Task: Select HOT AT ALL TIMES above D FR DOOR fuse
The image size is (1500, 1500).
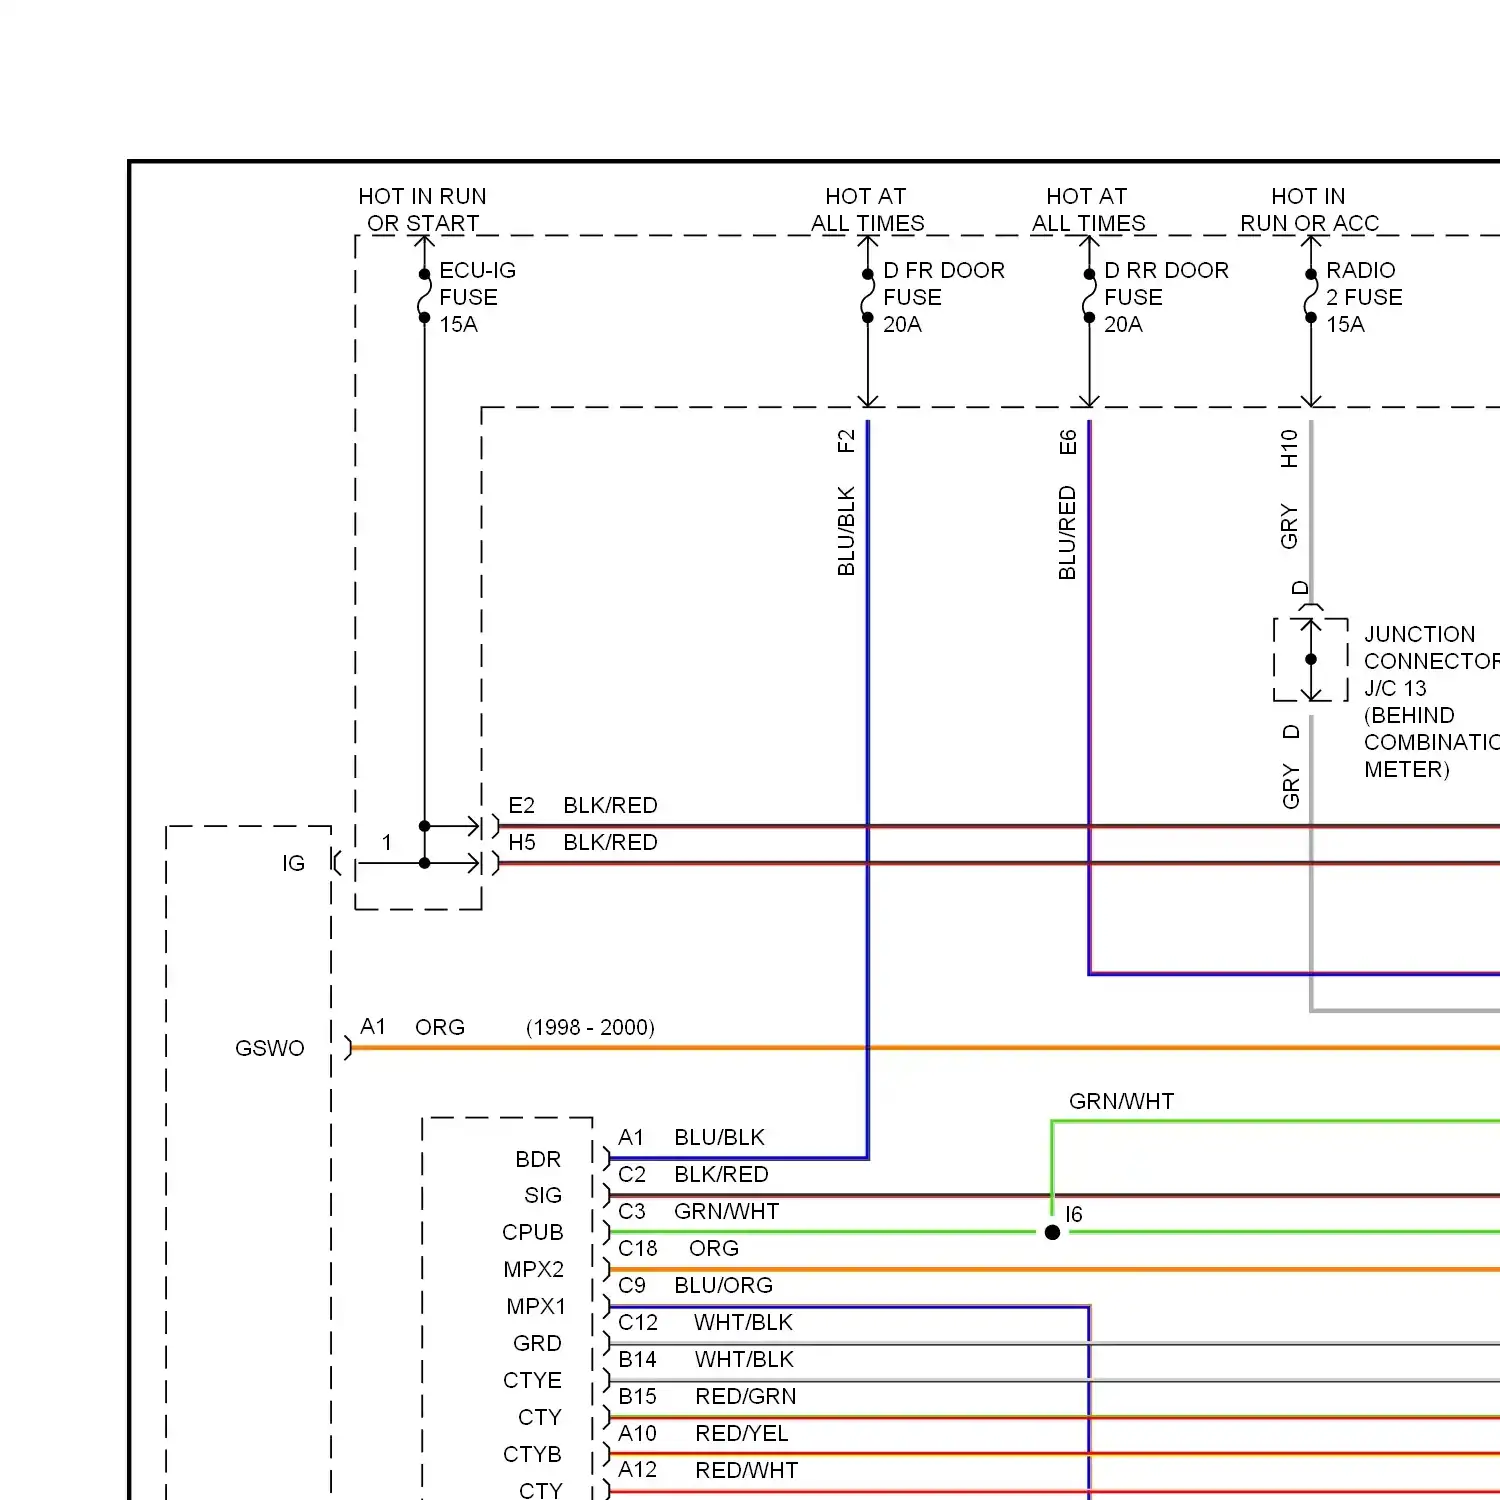Action: [x=867, y=210]
